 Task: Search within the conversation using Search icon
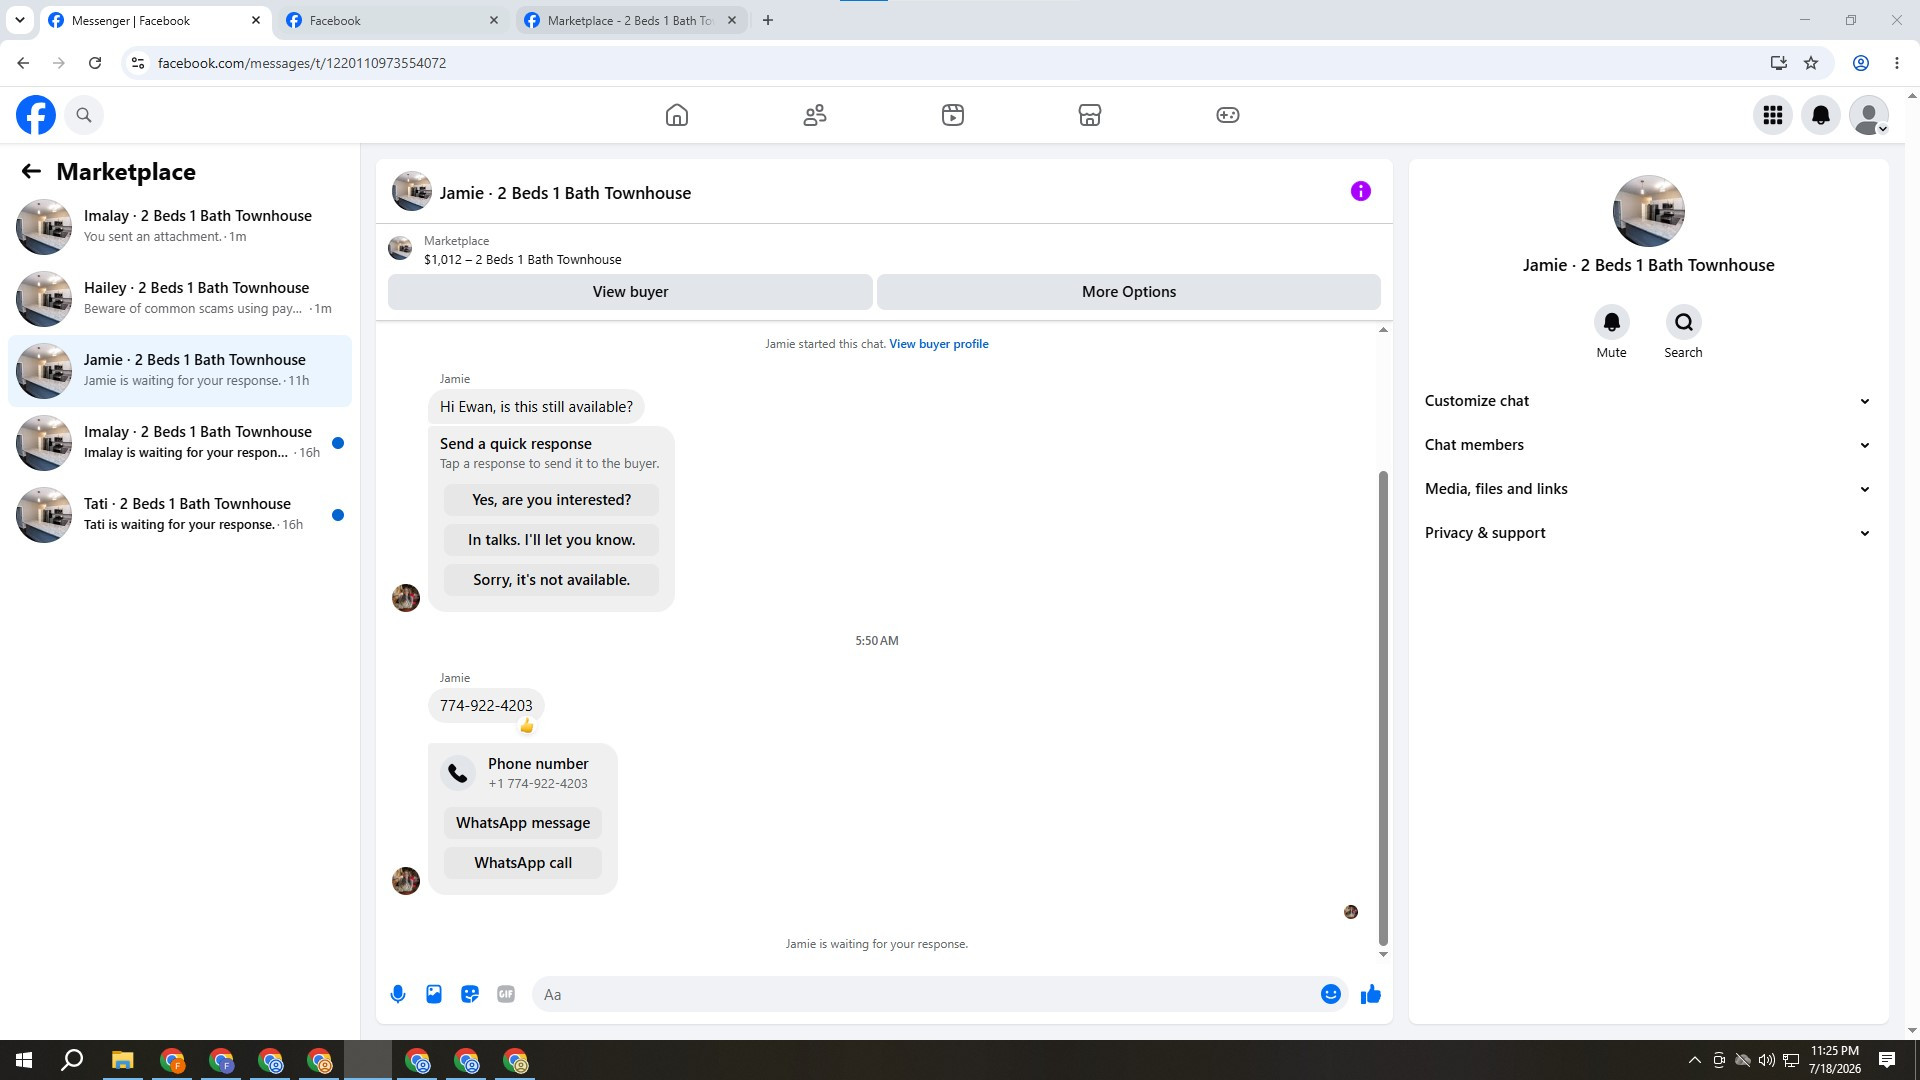[x=1684, y=322]
